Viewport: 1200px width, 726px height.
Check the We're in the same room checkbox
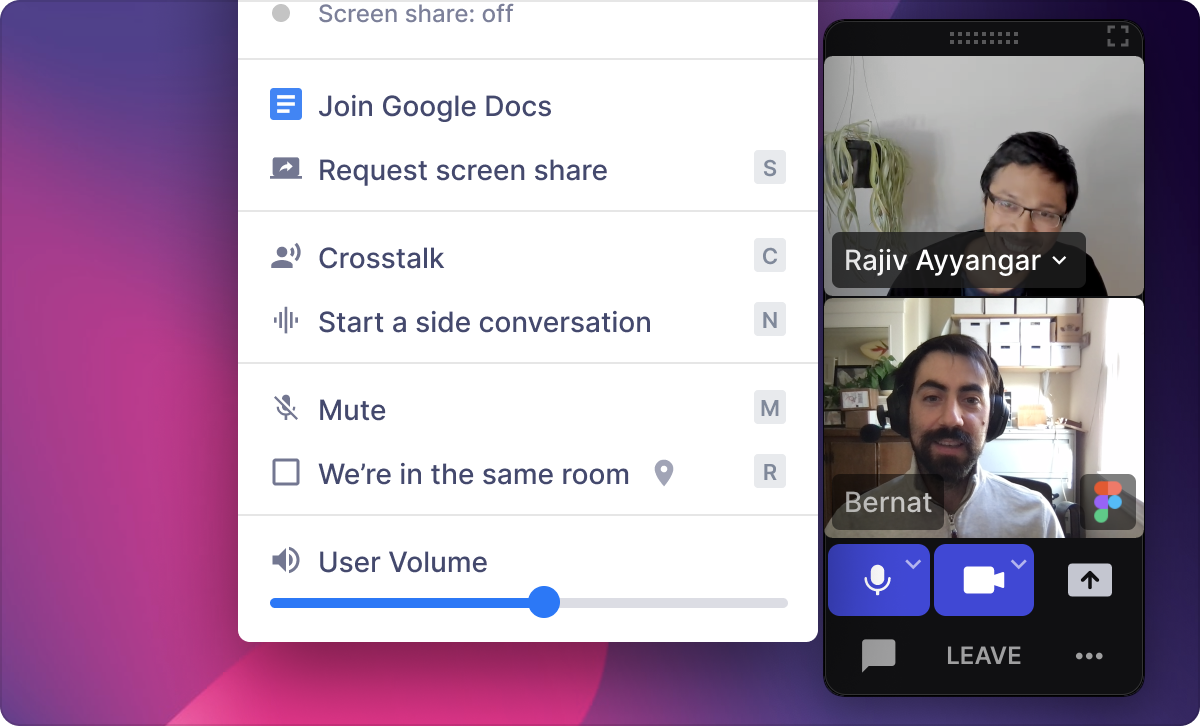(286, 472)
